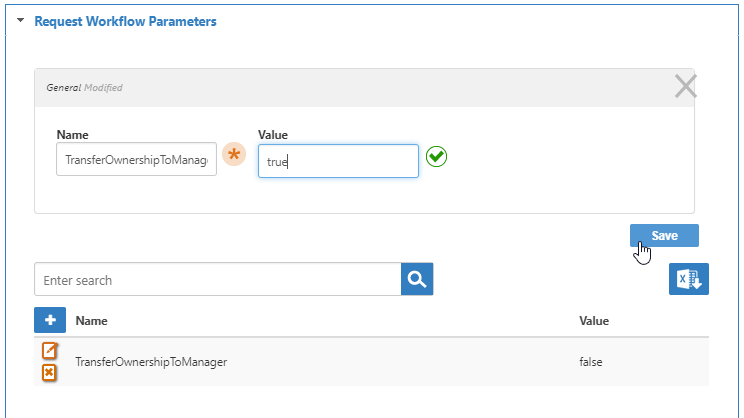This screenshot has height=418, width=744.
Task: Save the modified parameter
Action: click(x=664, y=235)
